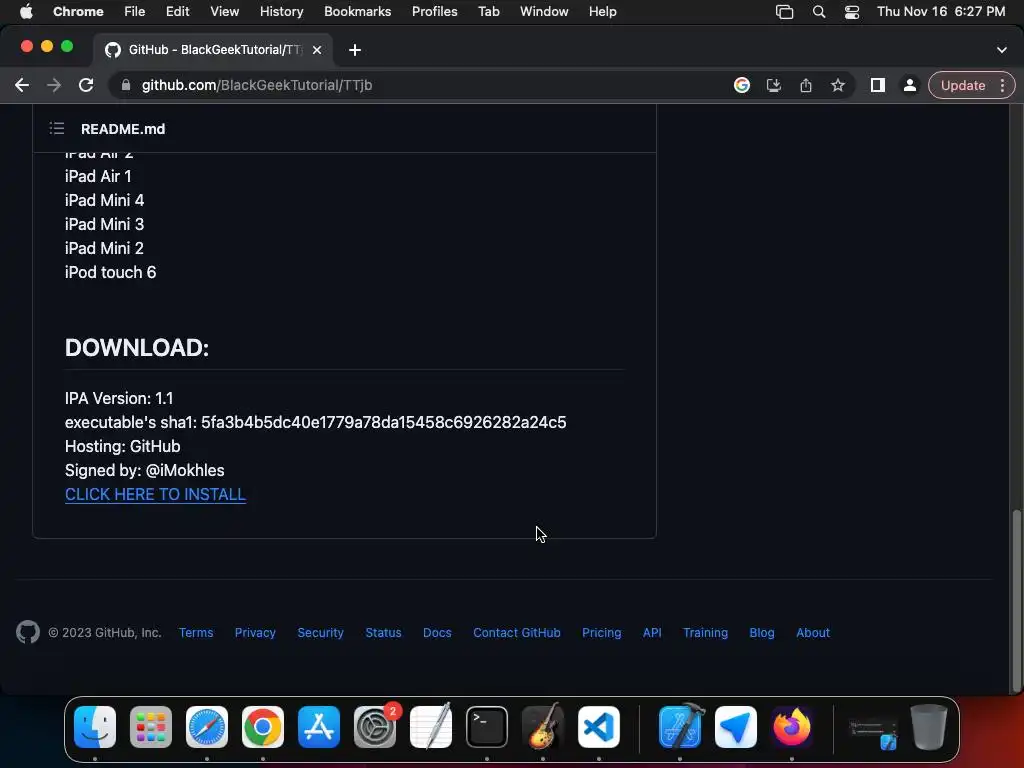Open System Settings in the Dock
Screen dimensions: 1024x768
pos(375,727)
